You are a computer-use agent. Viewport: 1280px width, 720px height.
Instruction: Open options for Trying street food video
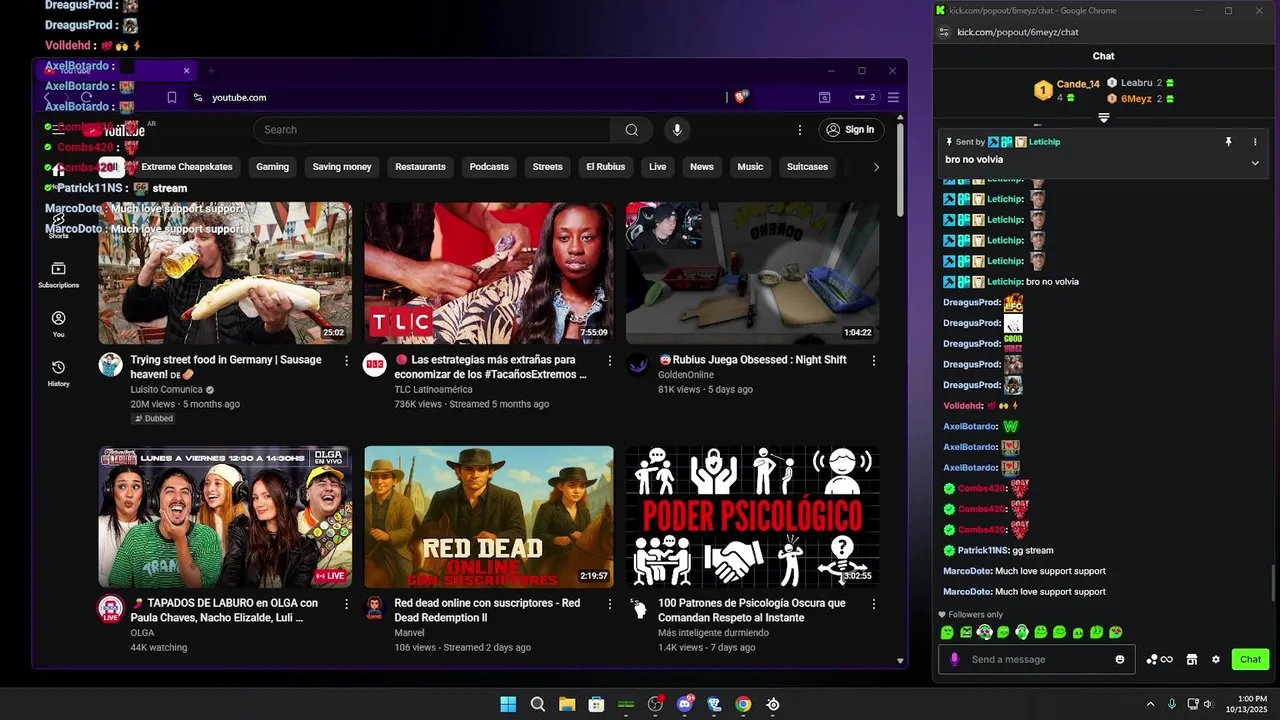coord(347,360)
